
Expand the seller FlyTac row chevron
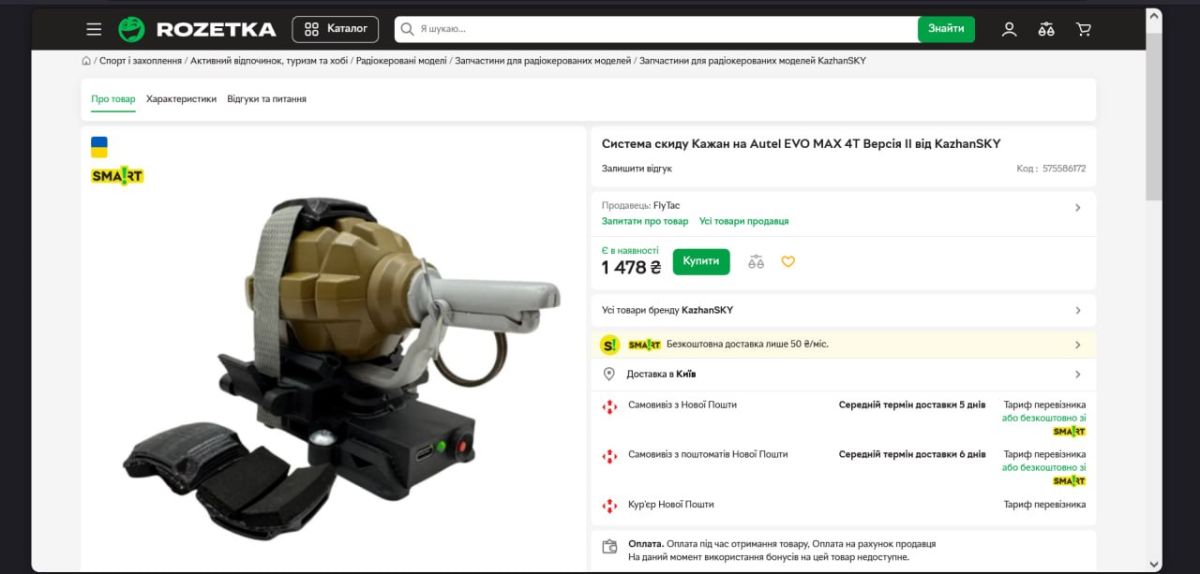[x=1077, y=208]
